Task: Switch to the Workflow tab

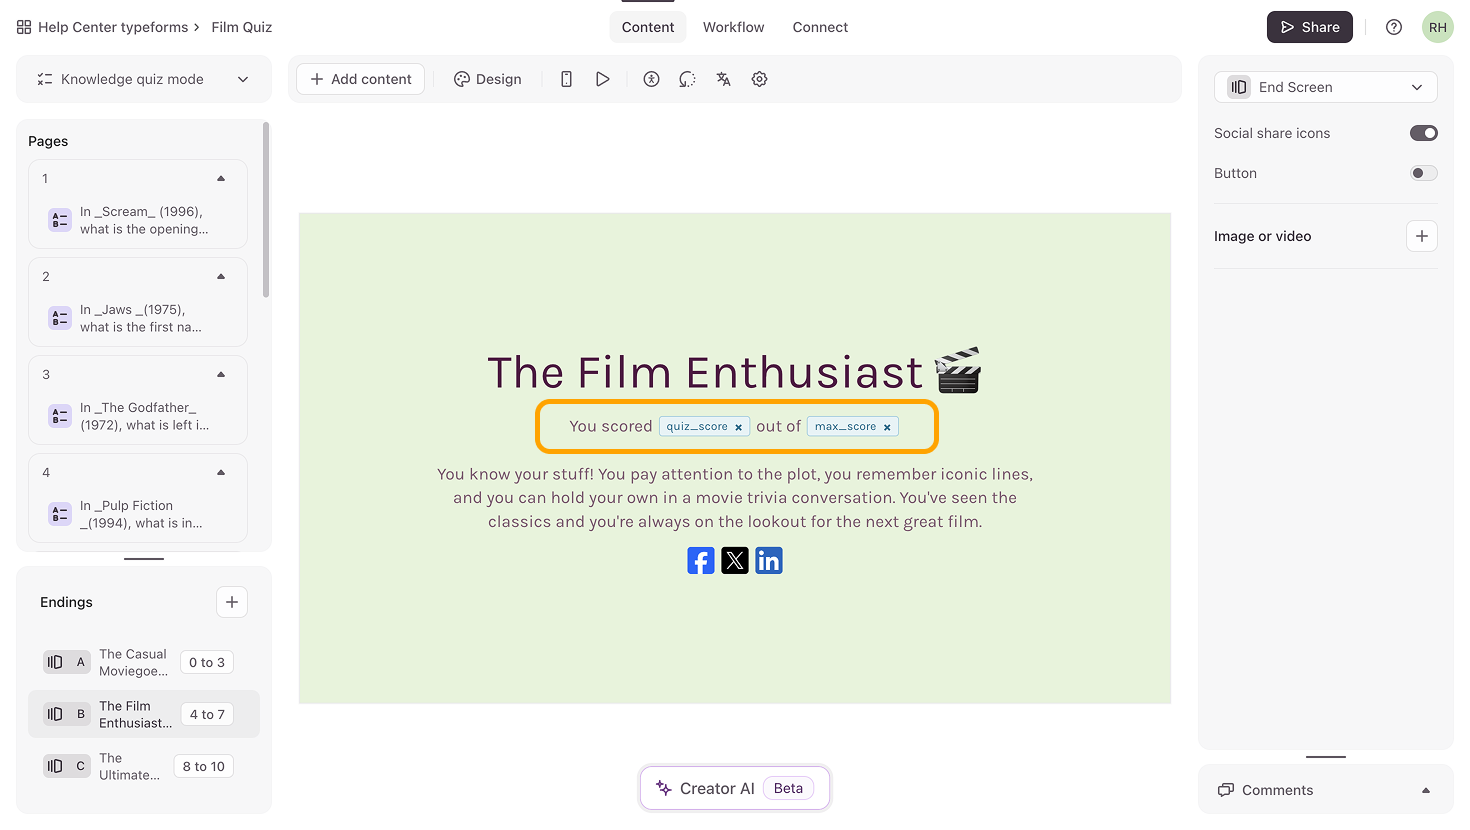Action: pyautogui.click(x=733, y=27)
